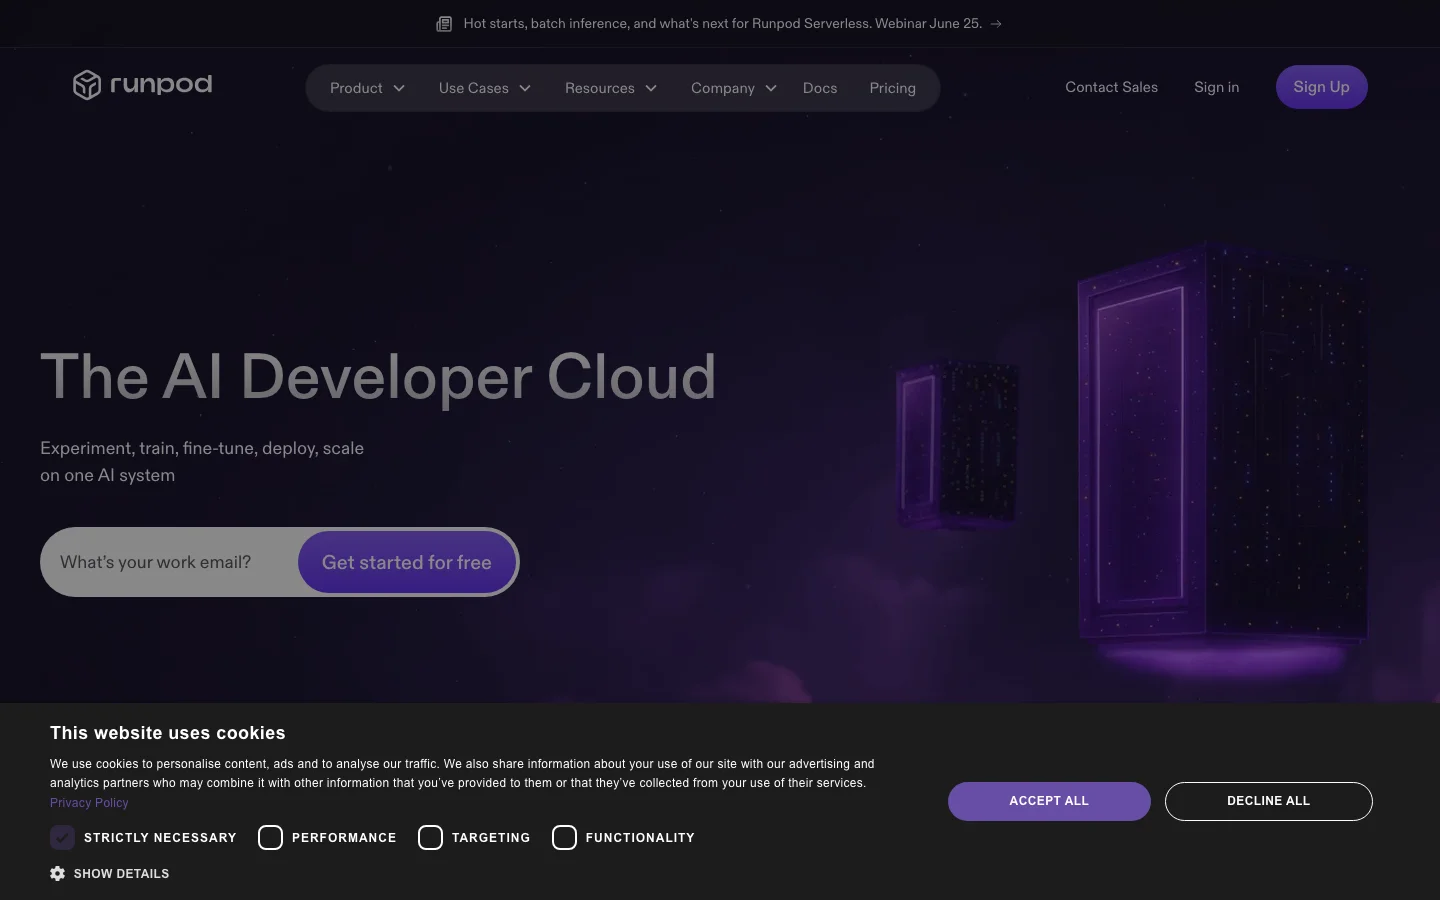
Task: Click the Sign in link
Action: click(1216, 87)
